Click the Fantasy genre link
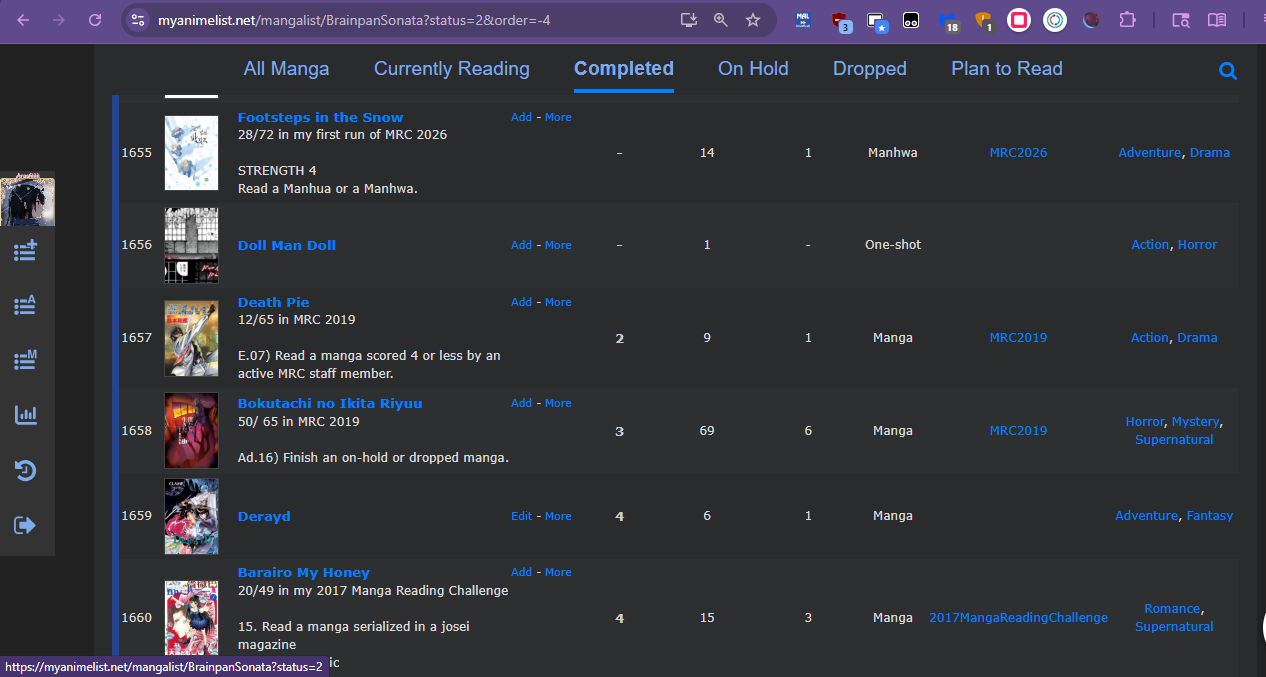This screenshot has height=677, width=1266. [1209, 516]
